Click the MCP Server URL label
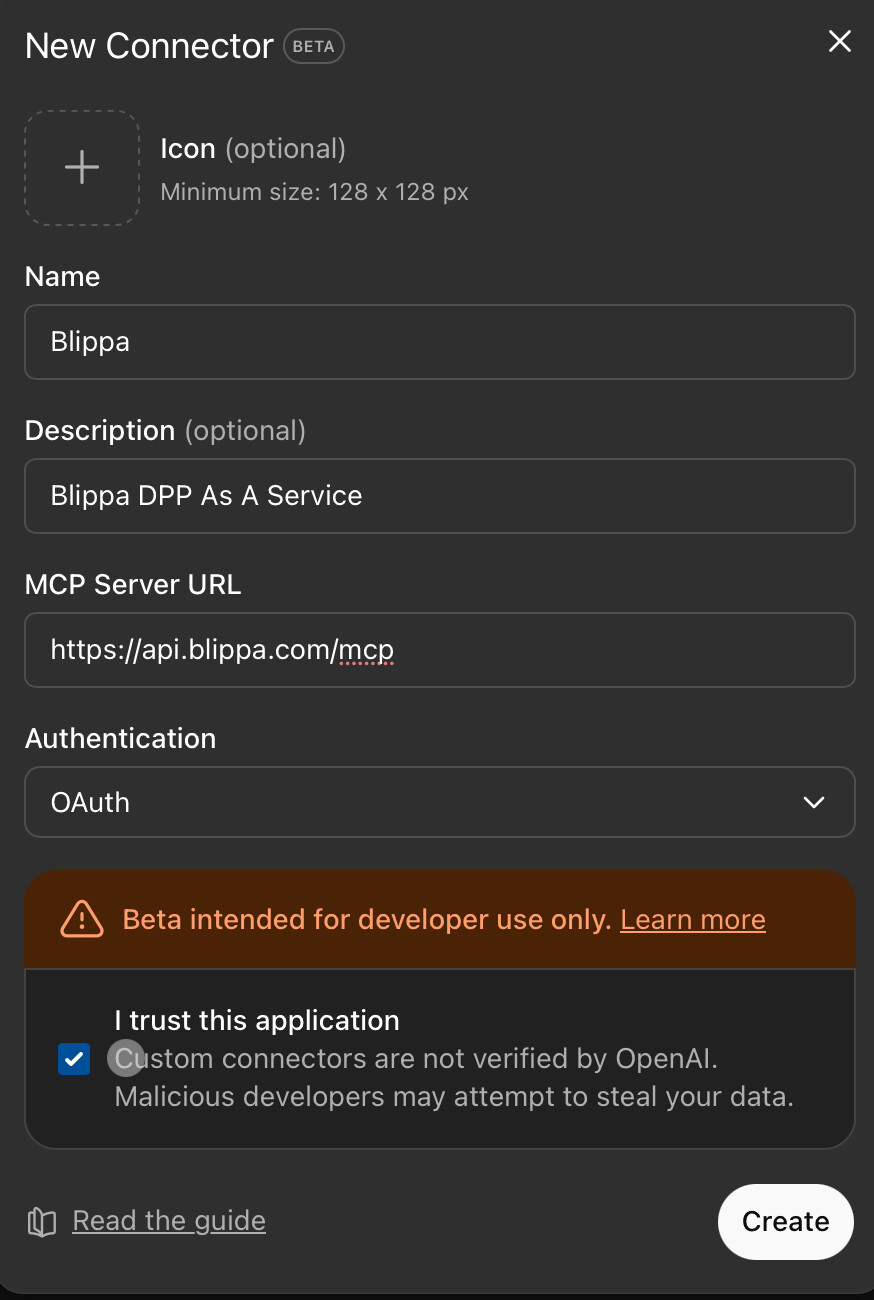 coord(133,584)
